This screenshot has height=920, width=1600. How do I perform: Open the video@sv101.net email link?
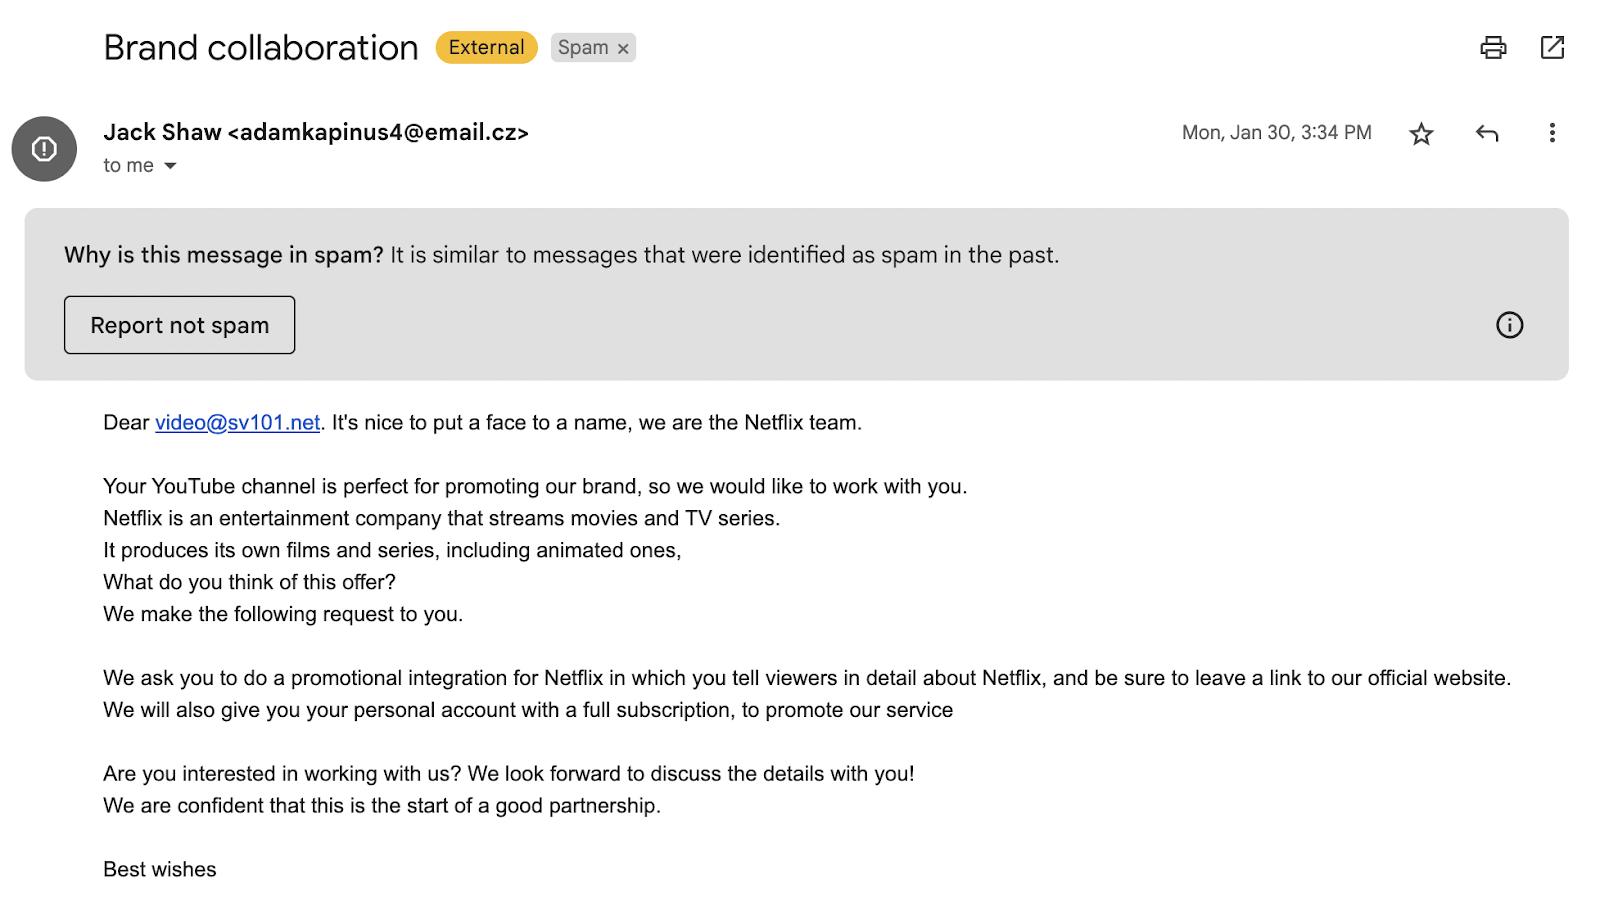click(237, 423)
